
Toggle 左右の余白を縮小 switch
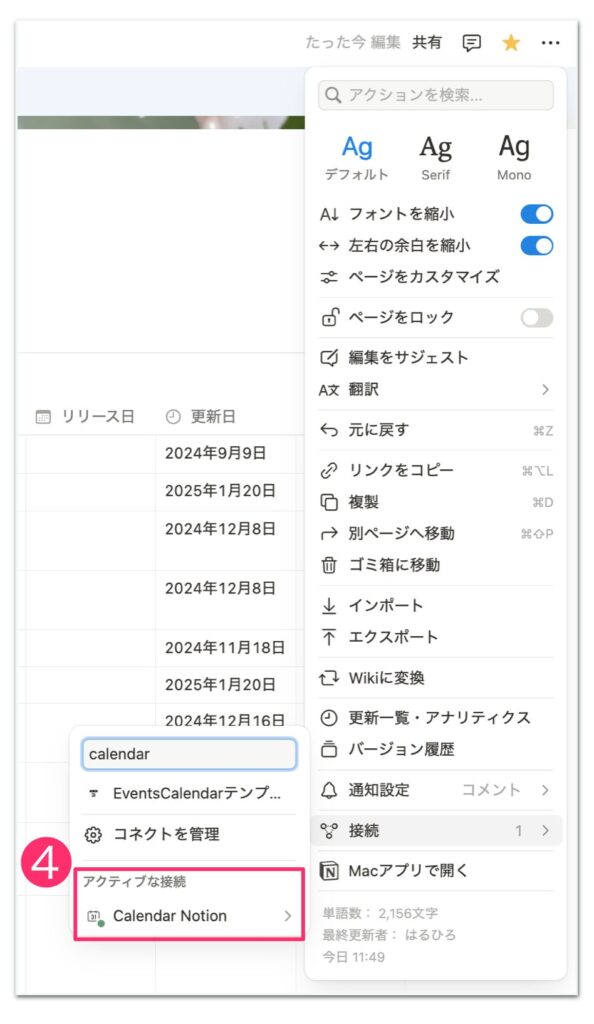(x=537, y=246)
